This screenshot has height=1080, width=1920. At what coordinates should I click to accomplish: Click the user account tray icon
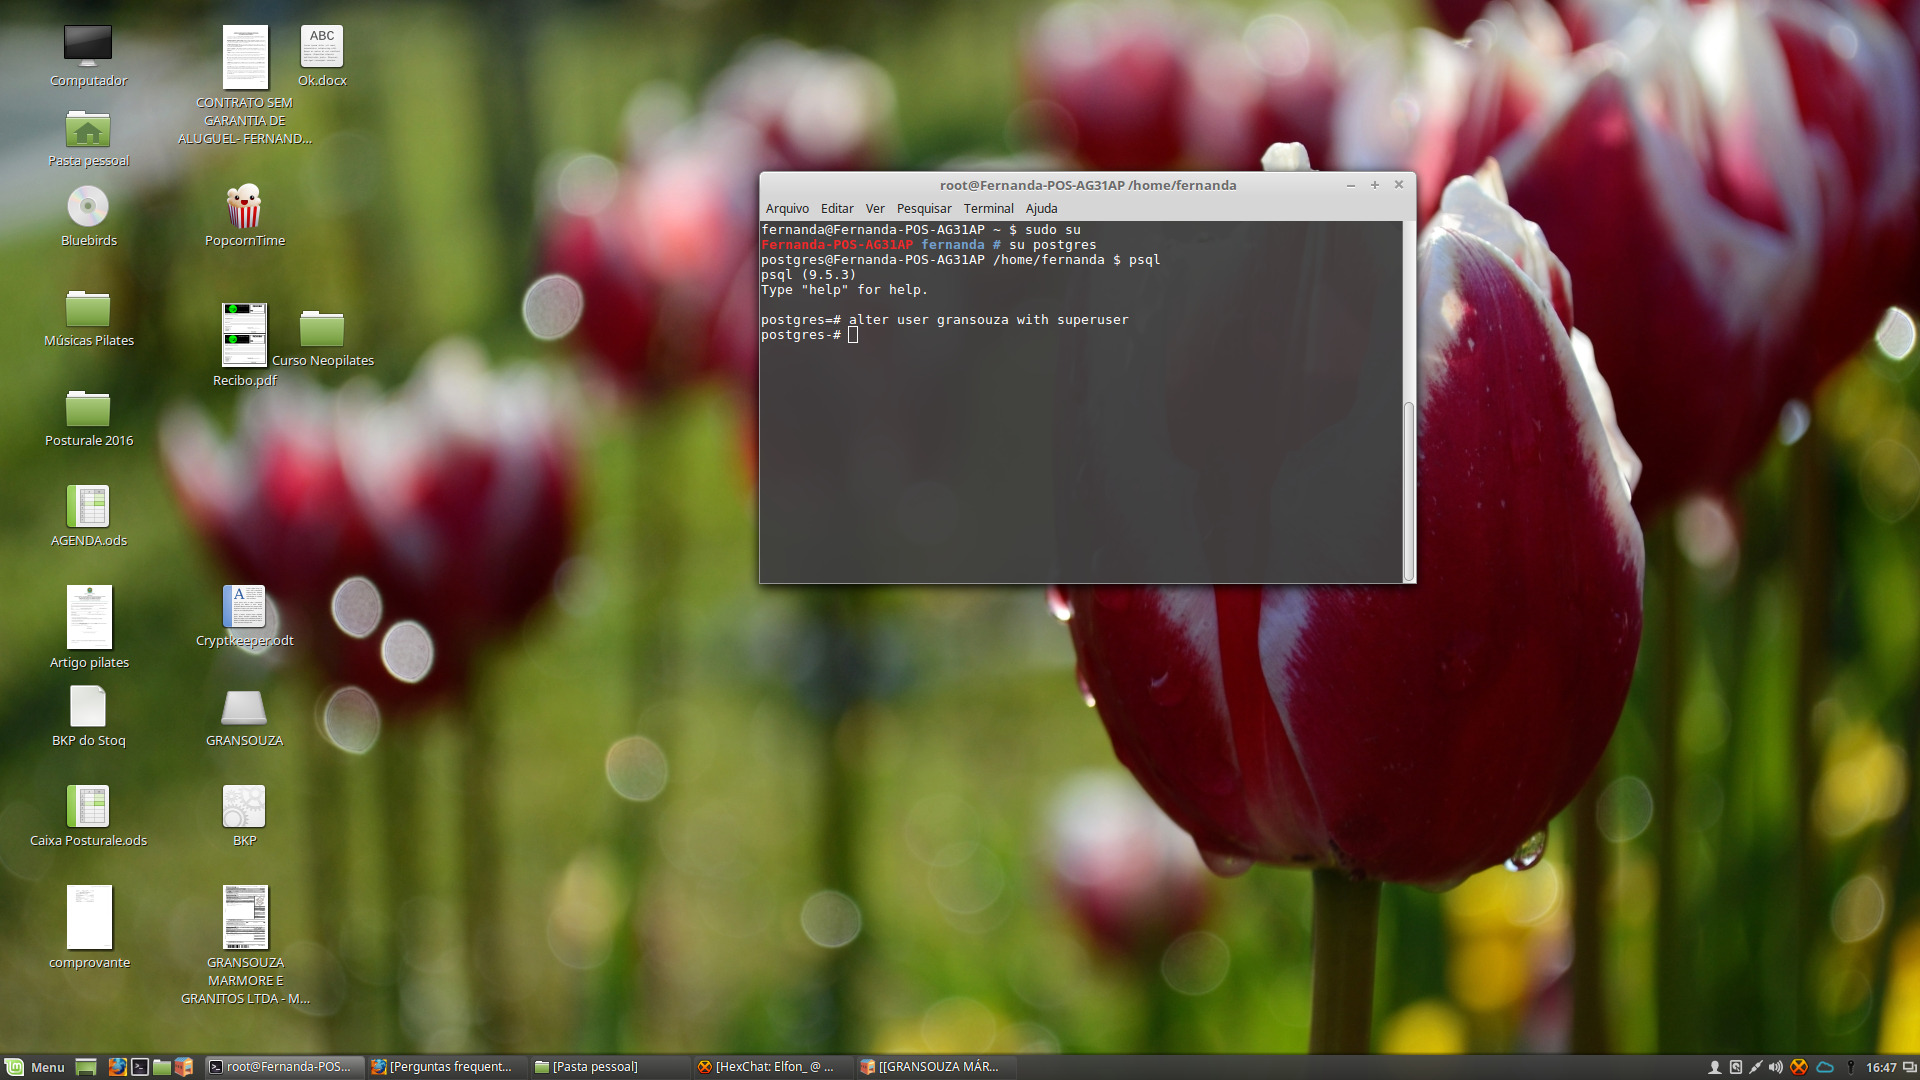tap(1714, 1067)
